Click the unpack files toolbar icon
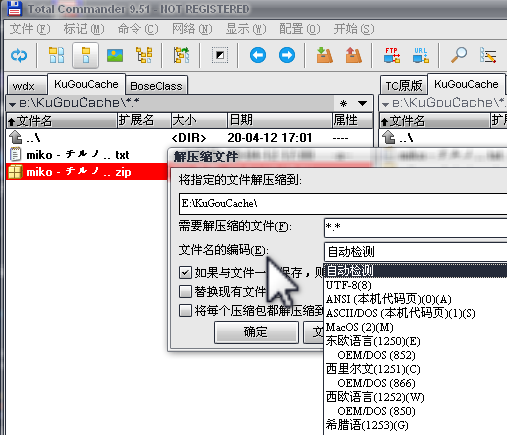Image resolution: width=507 pixels, height=435 pixels. (x=354, y=55)
